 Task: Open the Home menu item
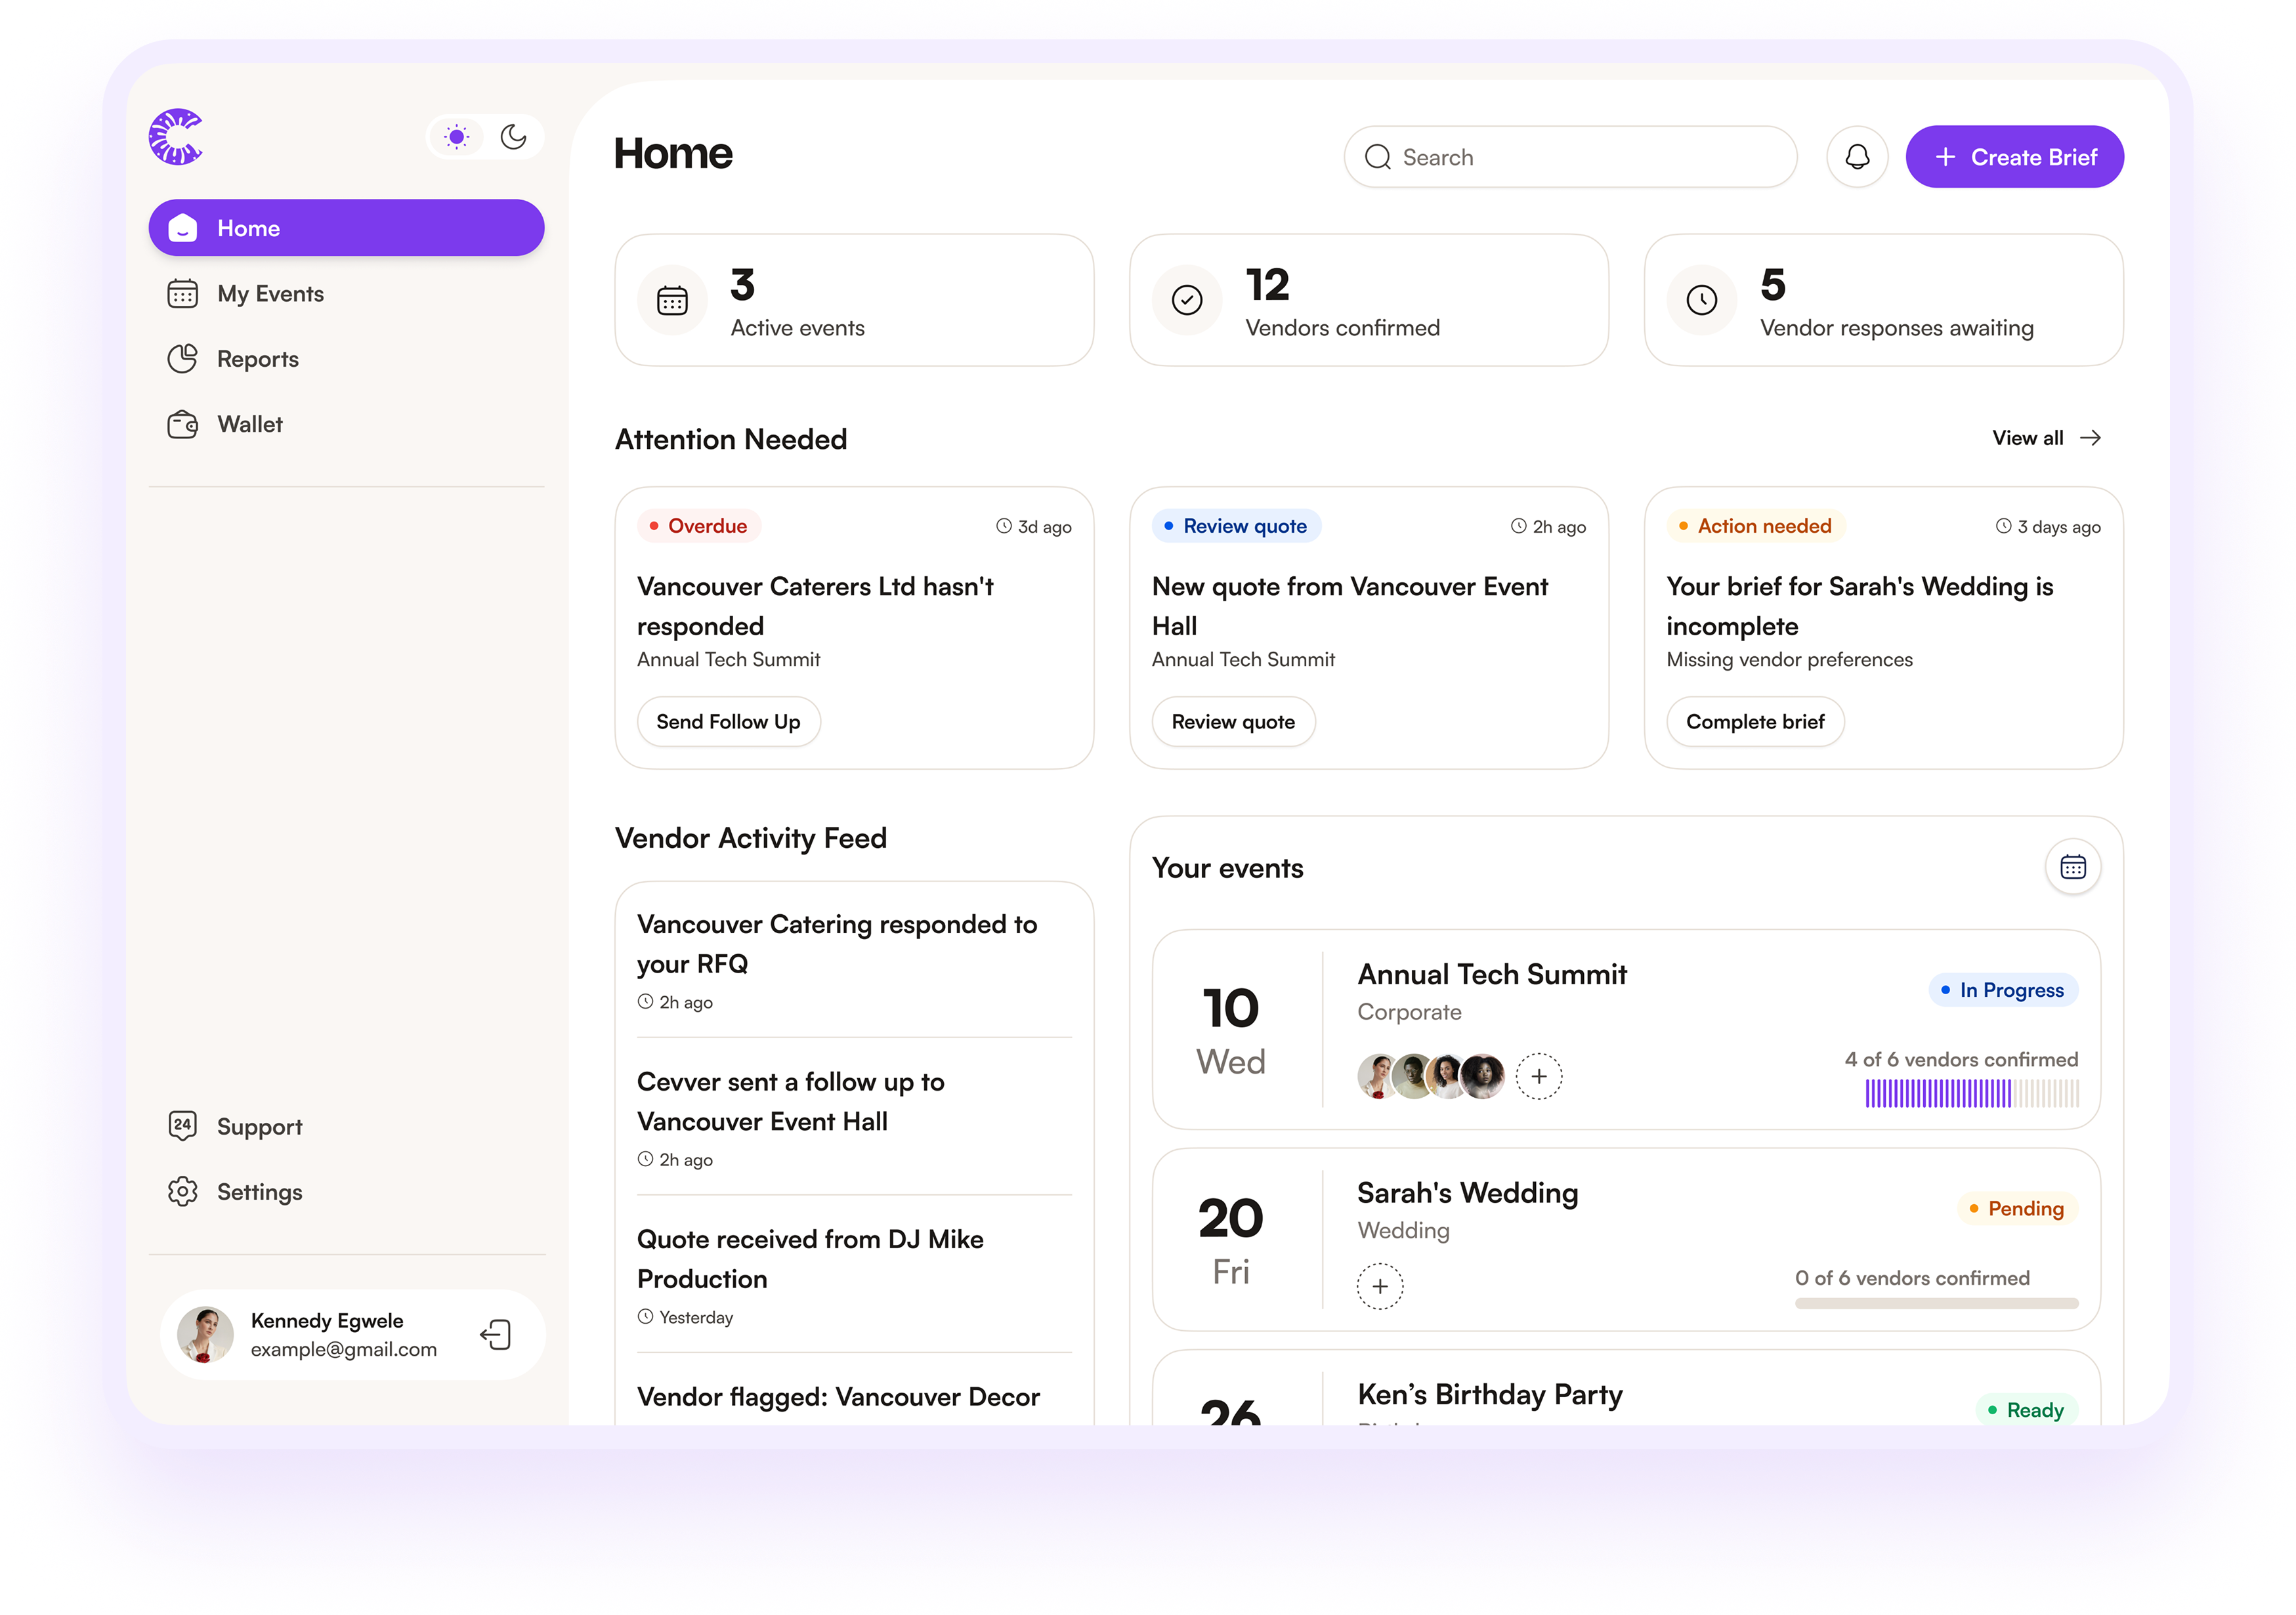point(346,228)
